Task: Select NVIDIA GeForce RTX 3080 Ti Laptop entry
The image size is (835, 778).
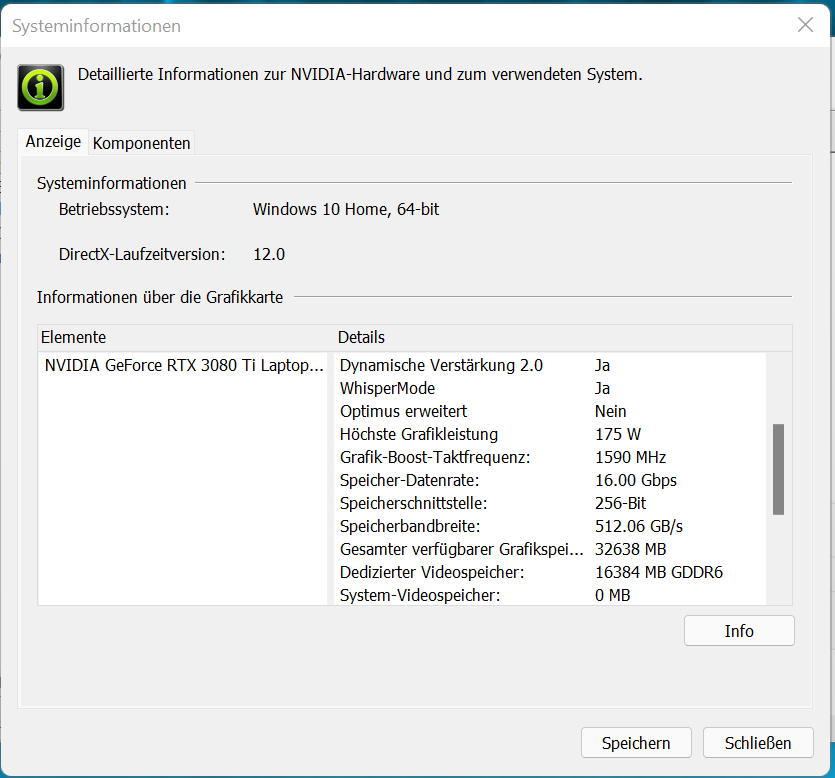Action: point(184,365)
